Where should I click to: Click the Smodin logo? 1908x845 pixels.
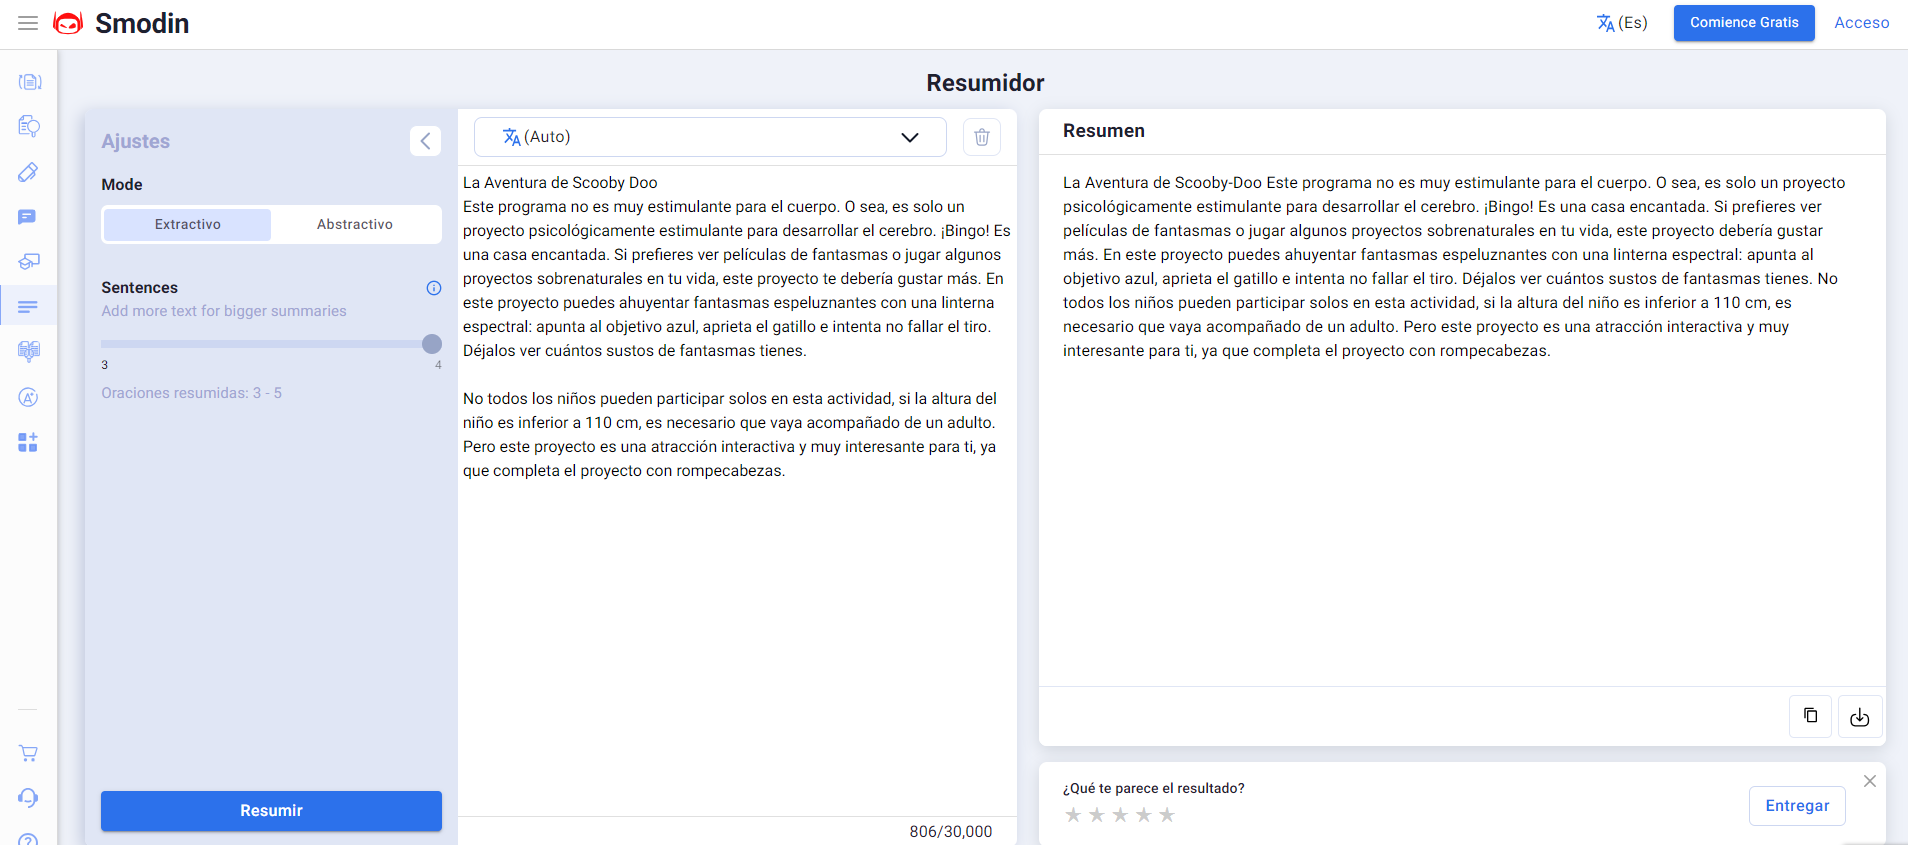(121, 23)
